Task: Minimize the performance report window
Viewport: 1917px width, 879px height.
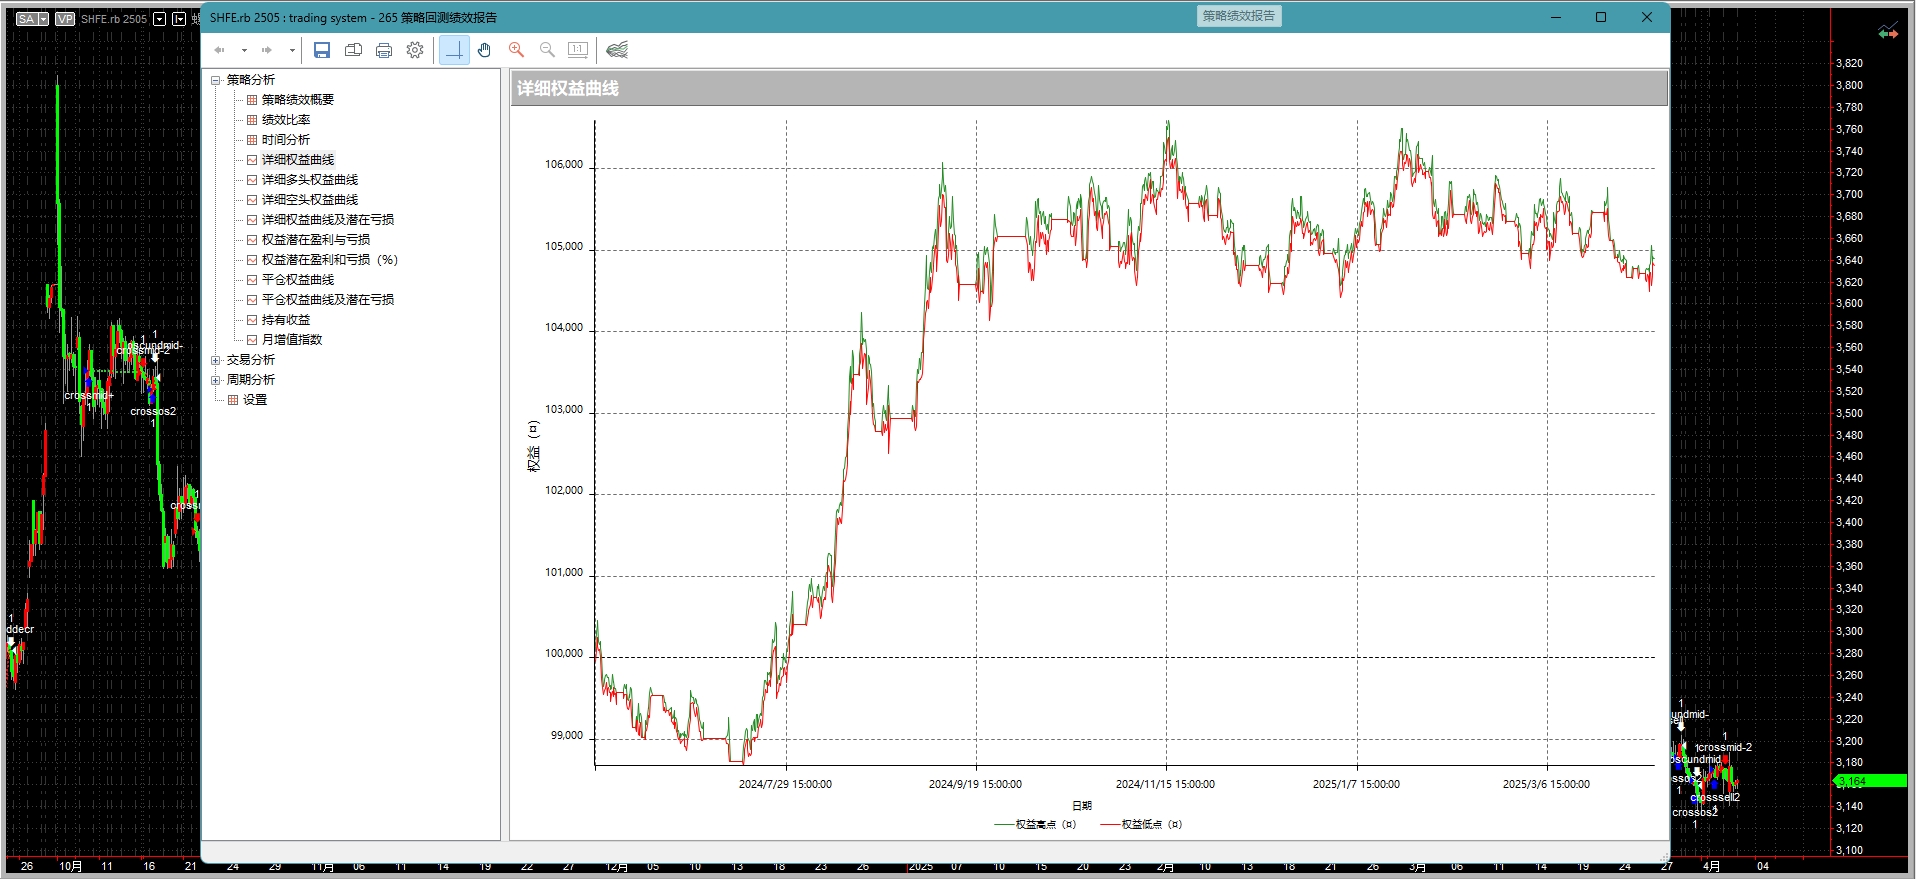Action: tap(1556, 17)
